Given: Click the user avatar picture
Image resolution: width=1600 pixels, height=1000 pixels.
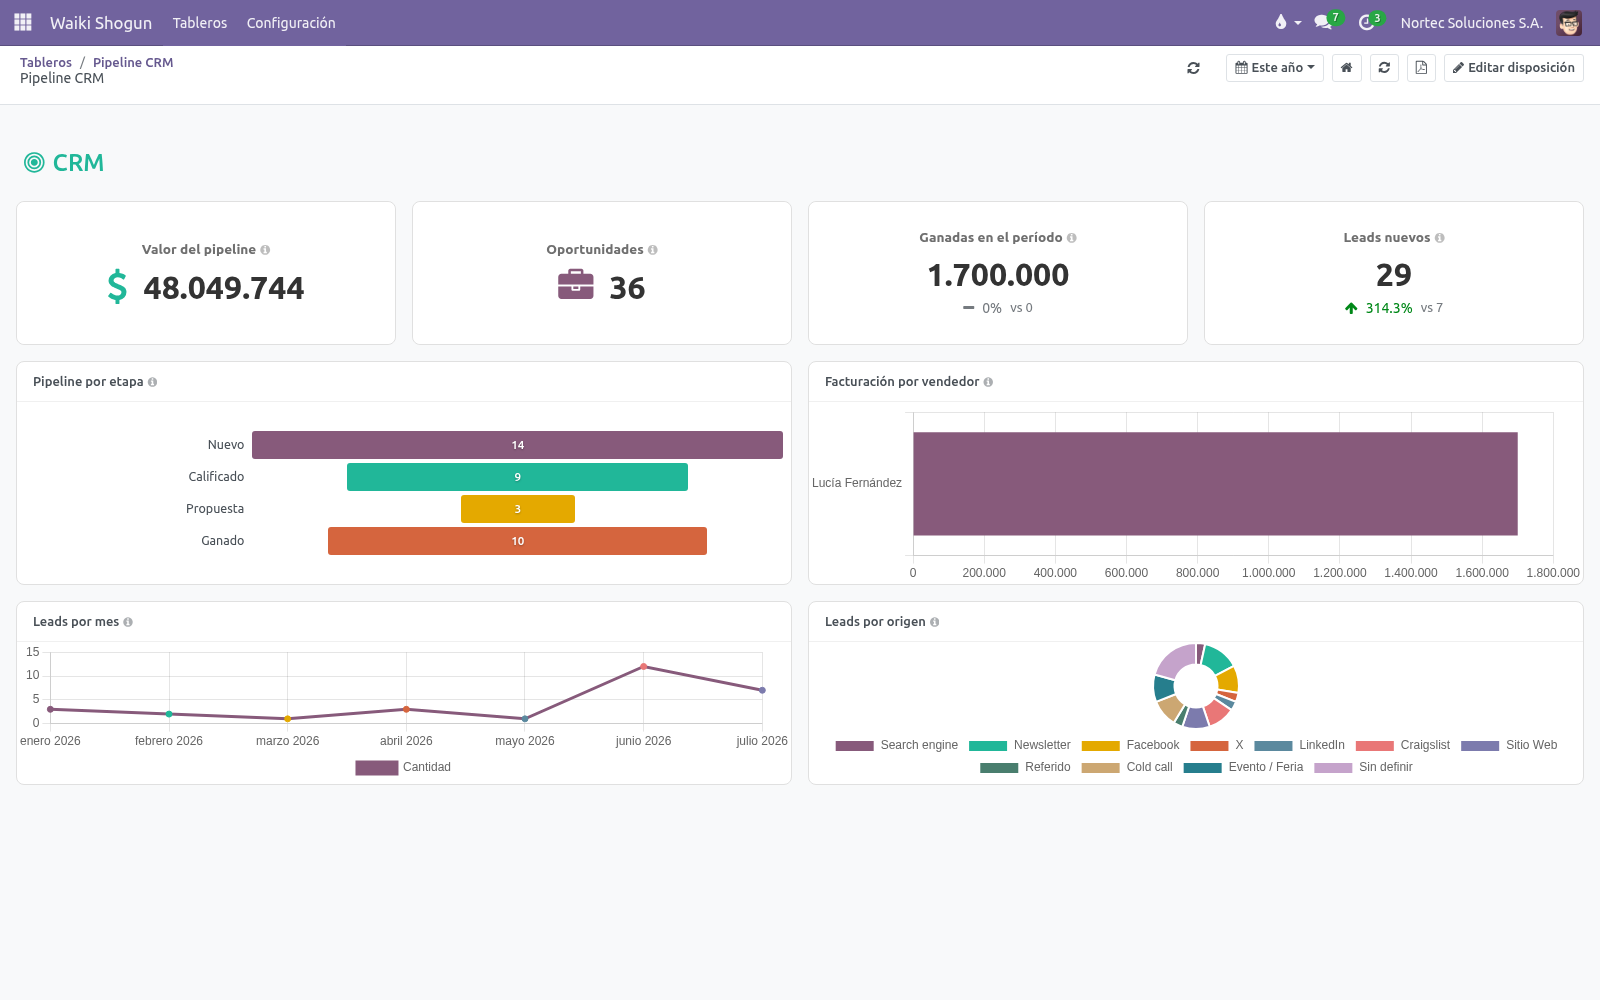Looking at the screenshot, I should click(x=1569, y=22).
